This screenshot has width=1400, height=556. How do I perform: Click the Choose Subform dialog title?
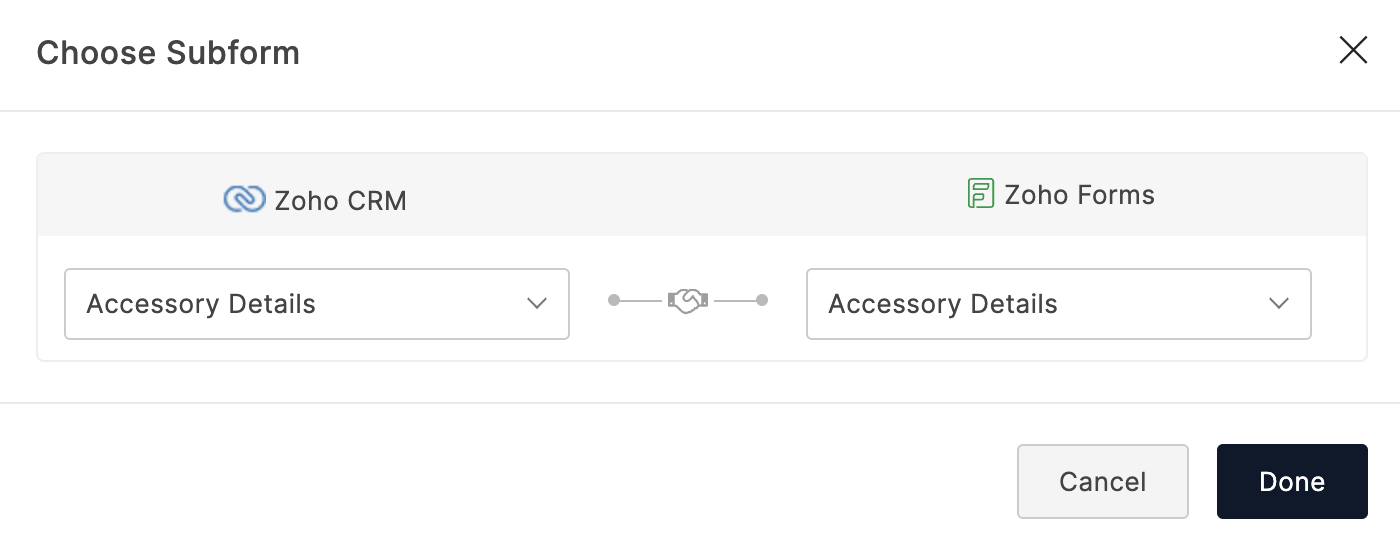click(168, 53)
